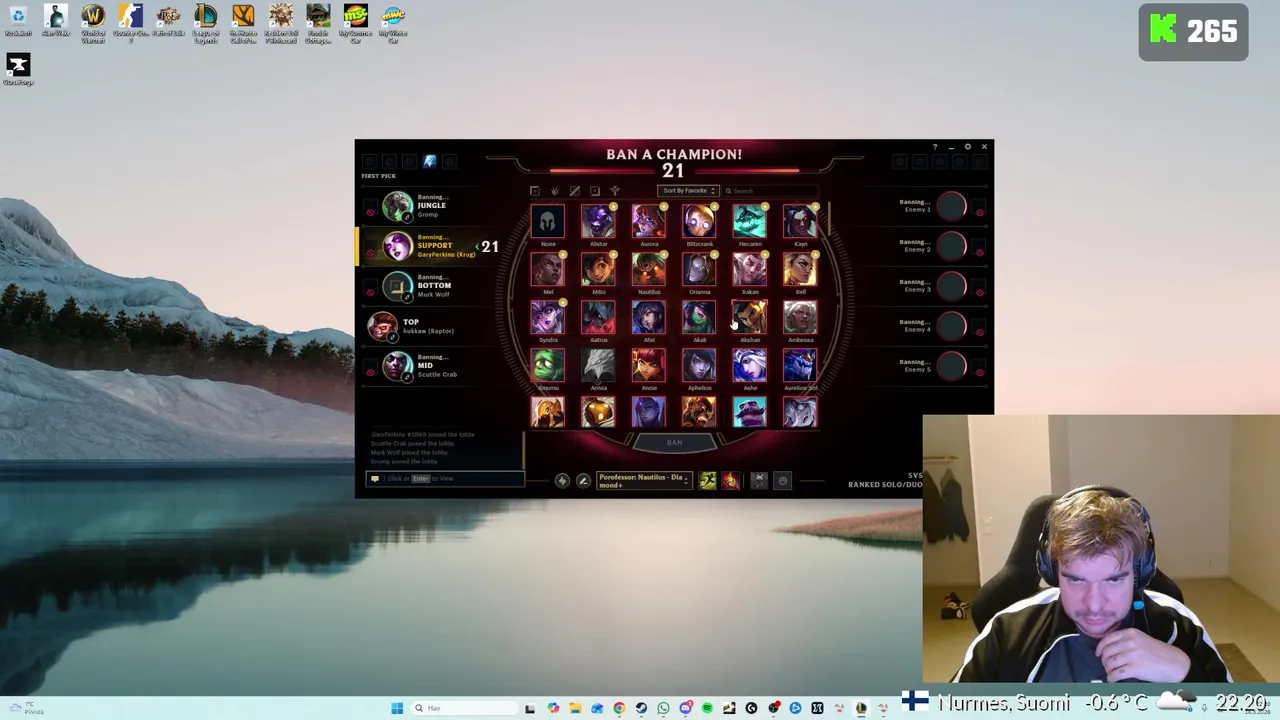Choose Mel champion portrait
Screen dimensions: 1280x720
click(x=548, y=269)
